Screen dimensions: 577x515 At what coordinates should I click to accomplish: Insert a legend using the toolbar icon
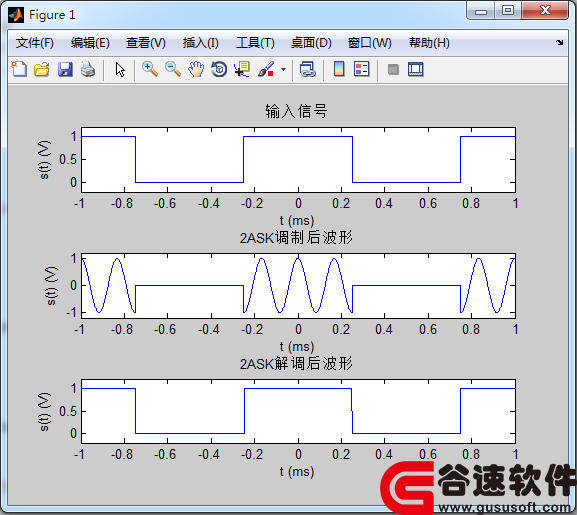click(x=361, y=69)
